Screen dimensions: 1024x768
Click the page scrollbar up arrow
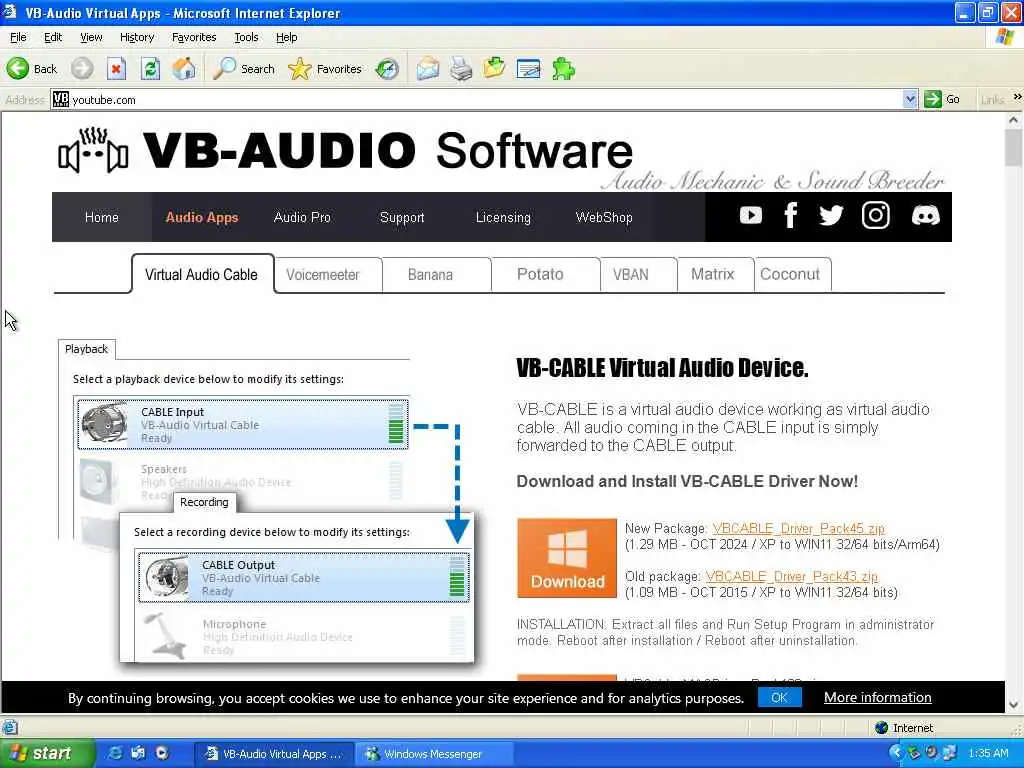[1014, 120]
